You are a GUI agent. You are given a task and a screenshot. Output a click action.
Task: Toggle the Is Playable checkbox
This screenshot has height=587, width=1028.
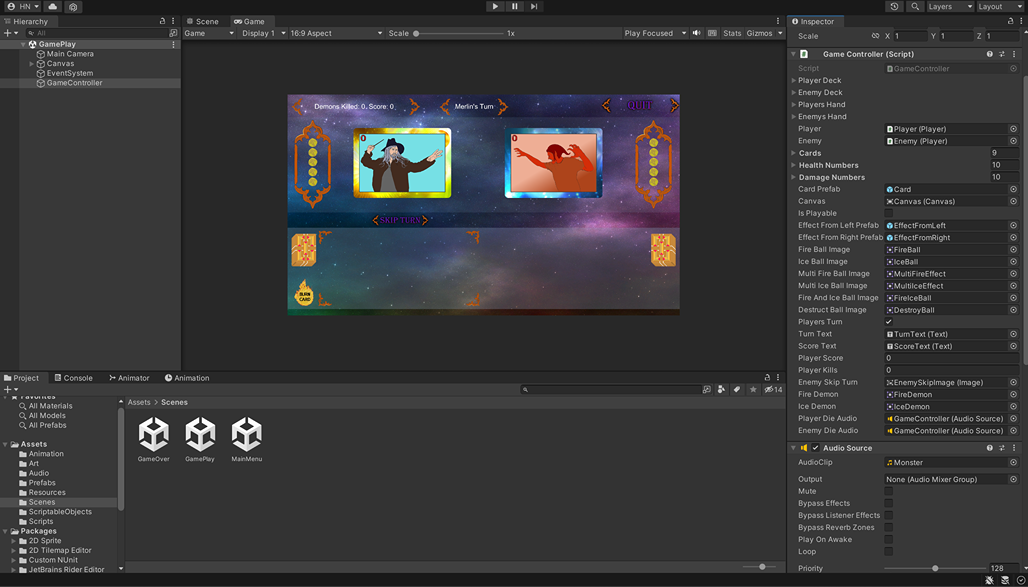coord(888,213)
